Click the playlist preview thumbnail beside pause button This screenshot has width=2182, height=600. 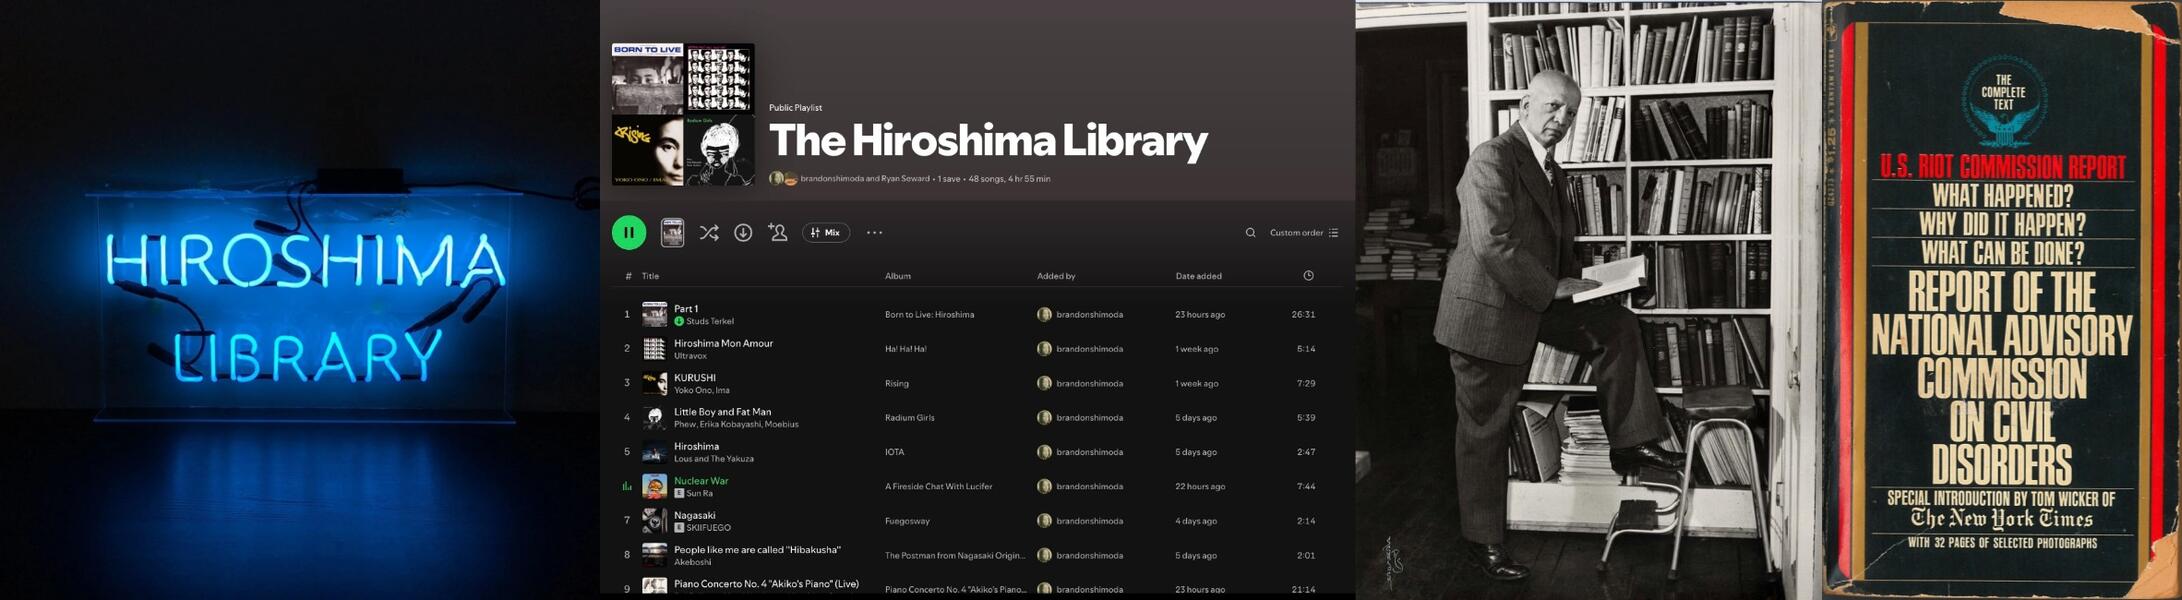[672, 232]
